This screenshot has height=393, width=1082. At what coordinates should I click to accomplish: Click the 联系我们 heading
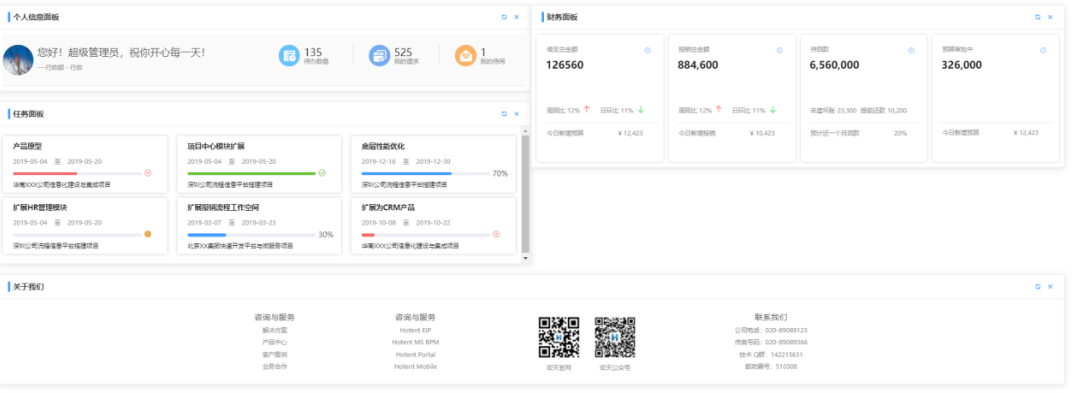click(x=771, y=318)
